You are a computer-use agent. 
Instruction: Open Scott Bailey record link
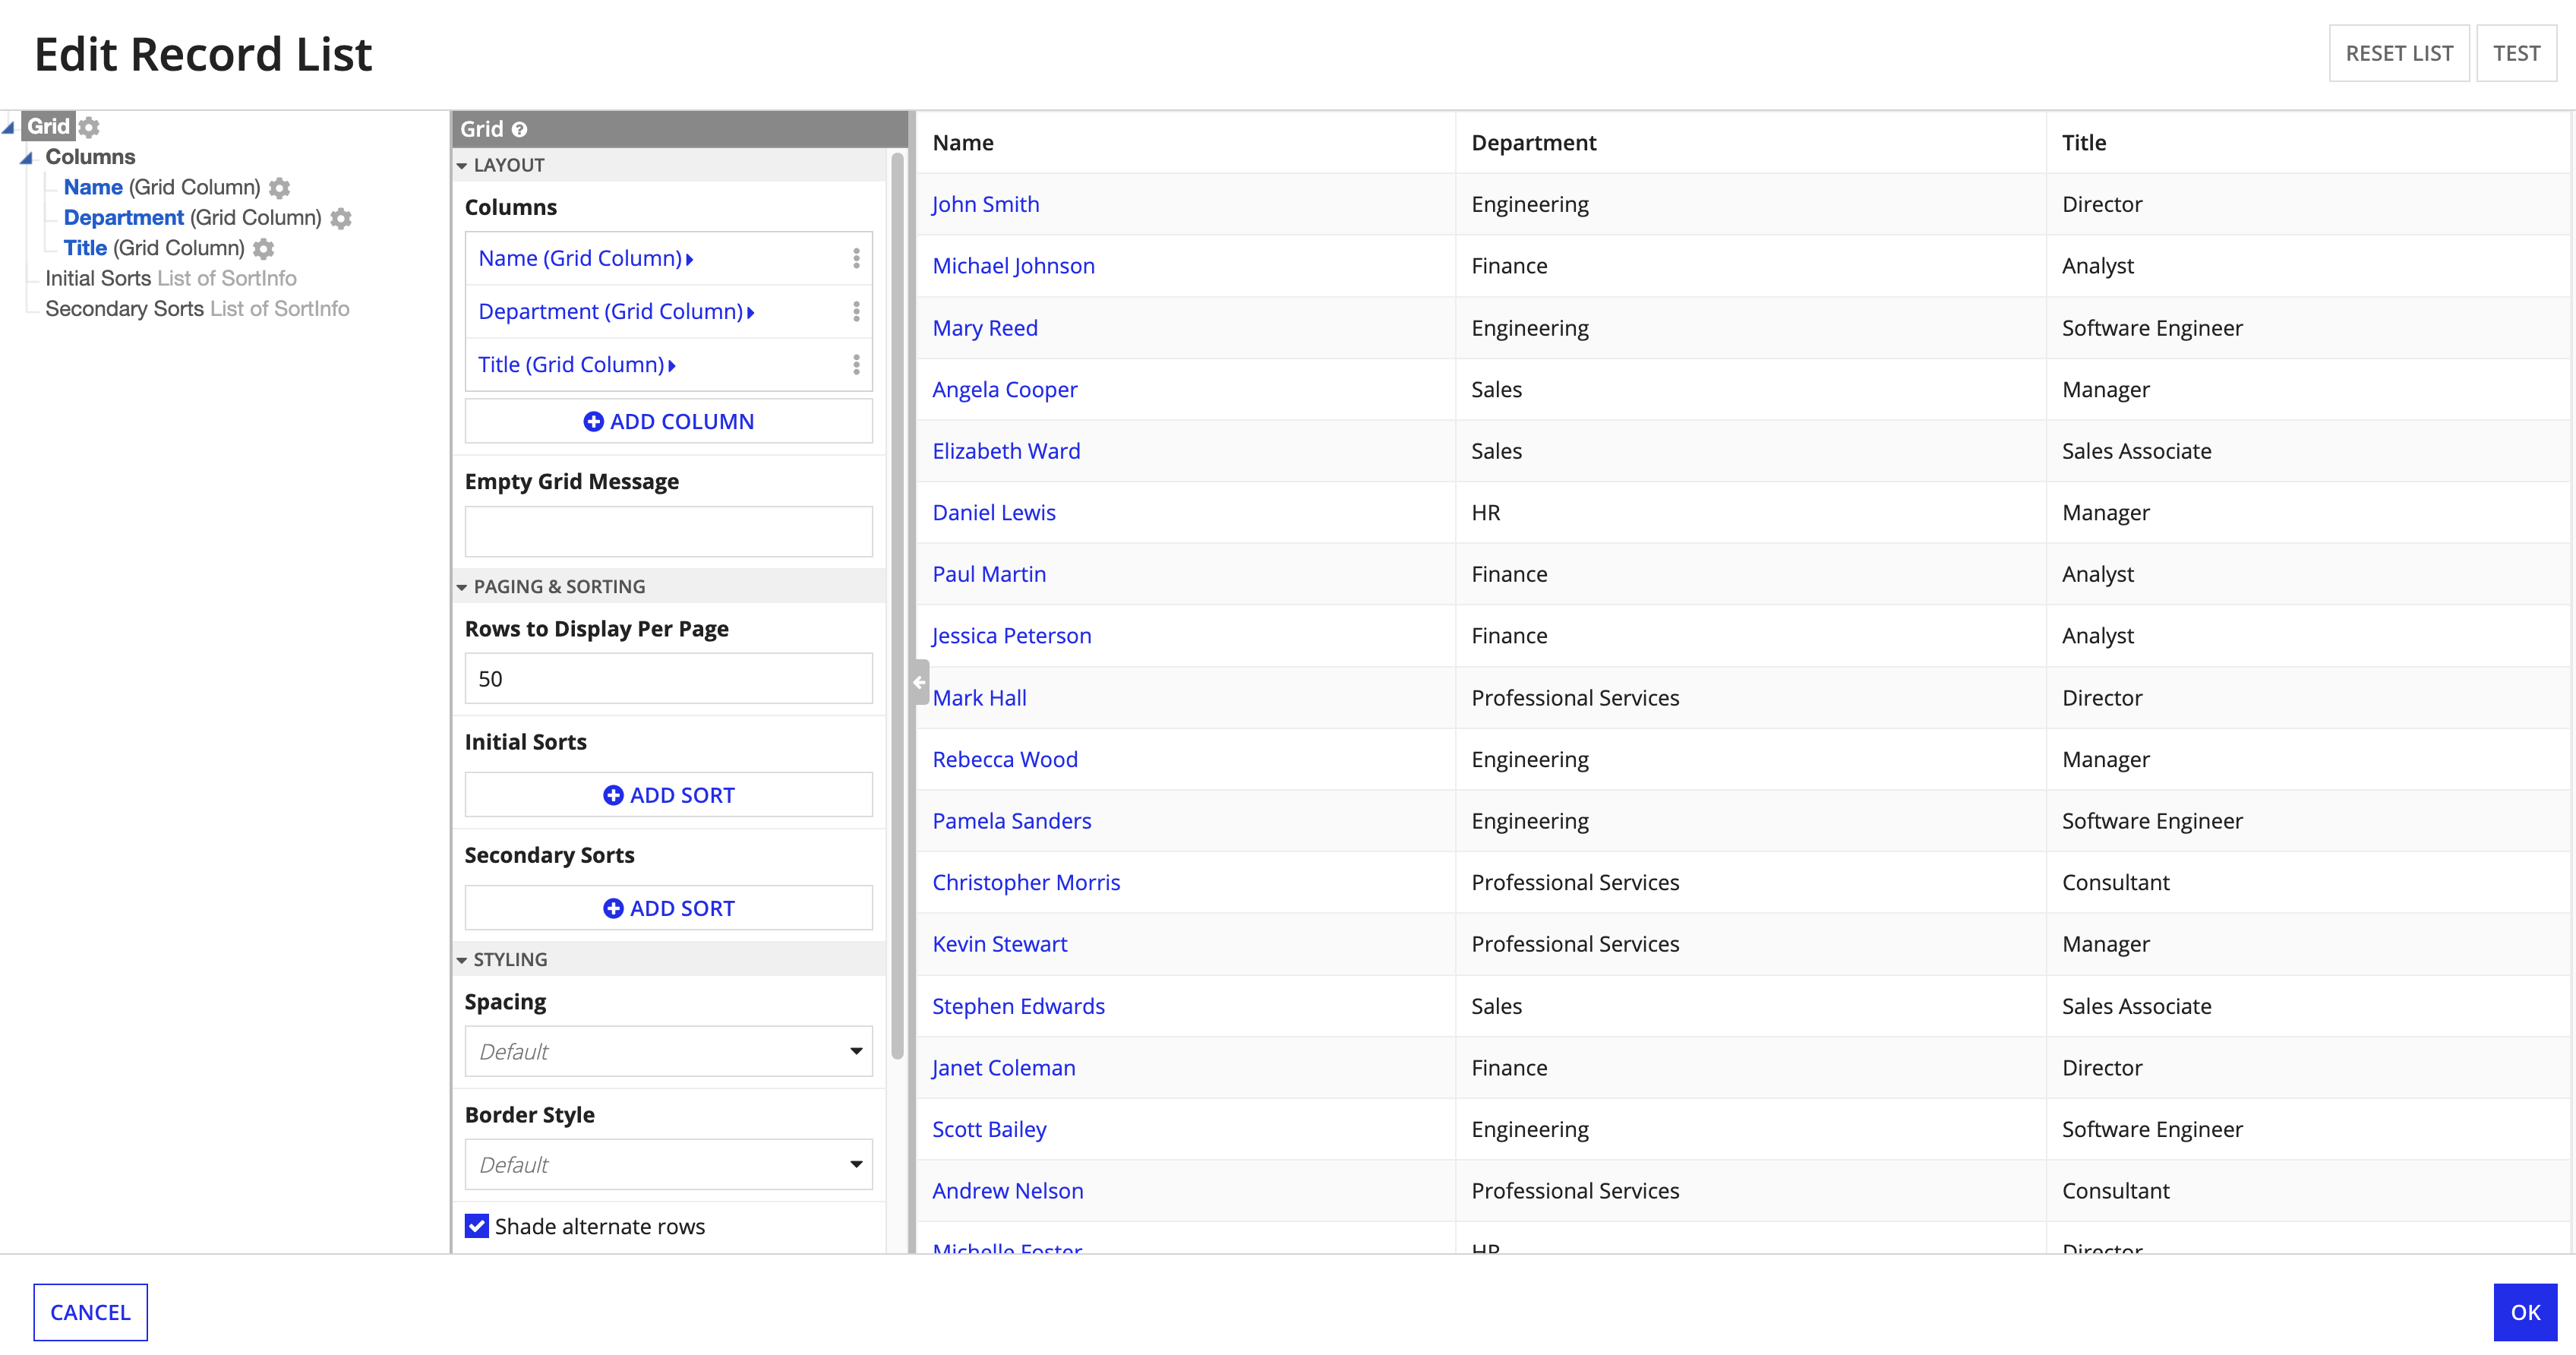point(990,1129)
